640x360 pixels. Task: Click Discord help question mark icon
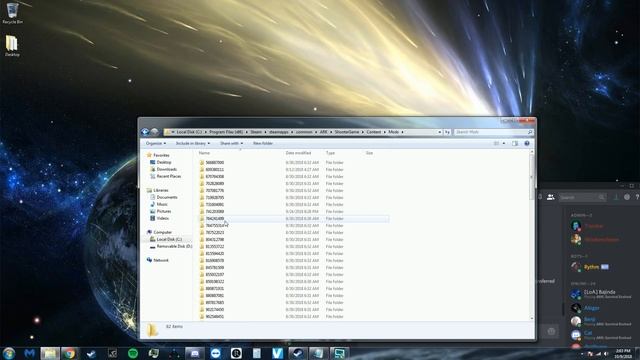[x=637, y=197]
